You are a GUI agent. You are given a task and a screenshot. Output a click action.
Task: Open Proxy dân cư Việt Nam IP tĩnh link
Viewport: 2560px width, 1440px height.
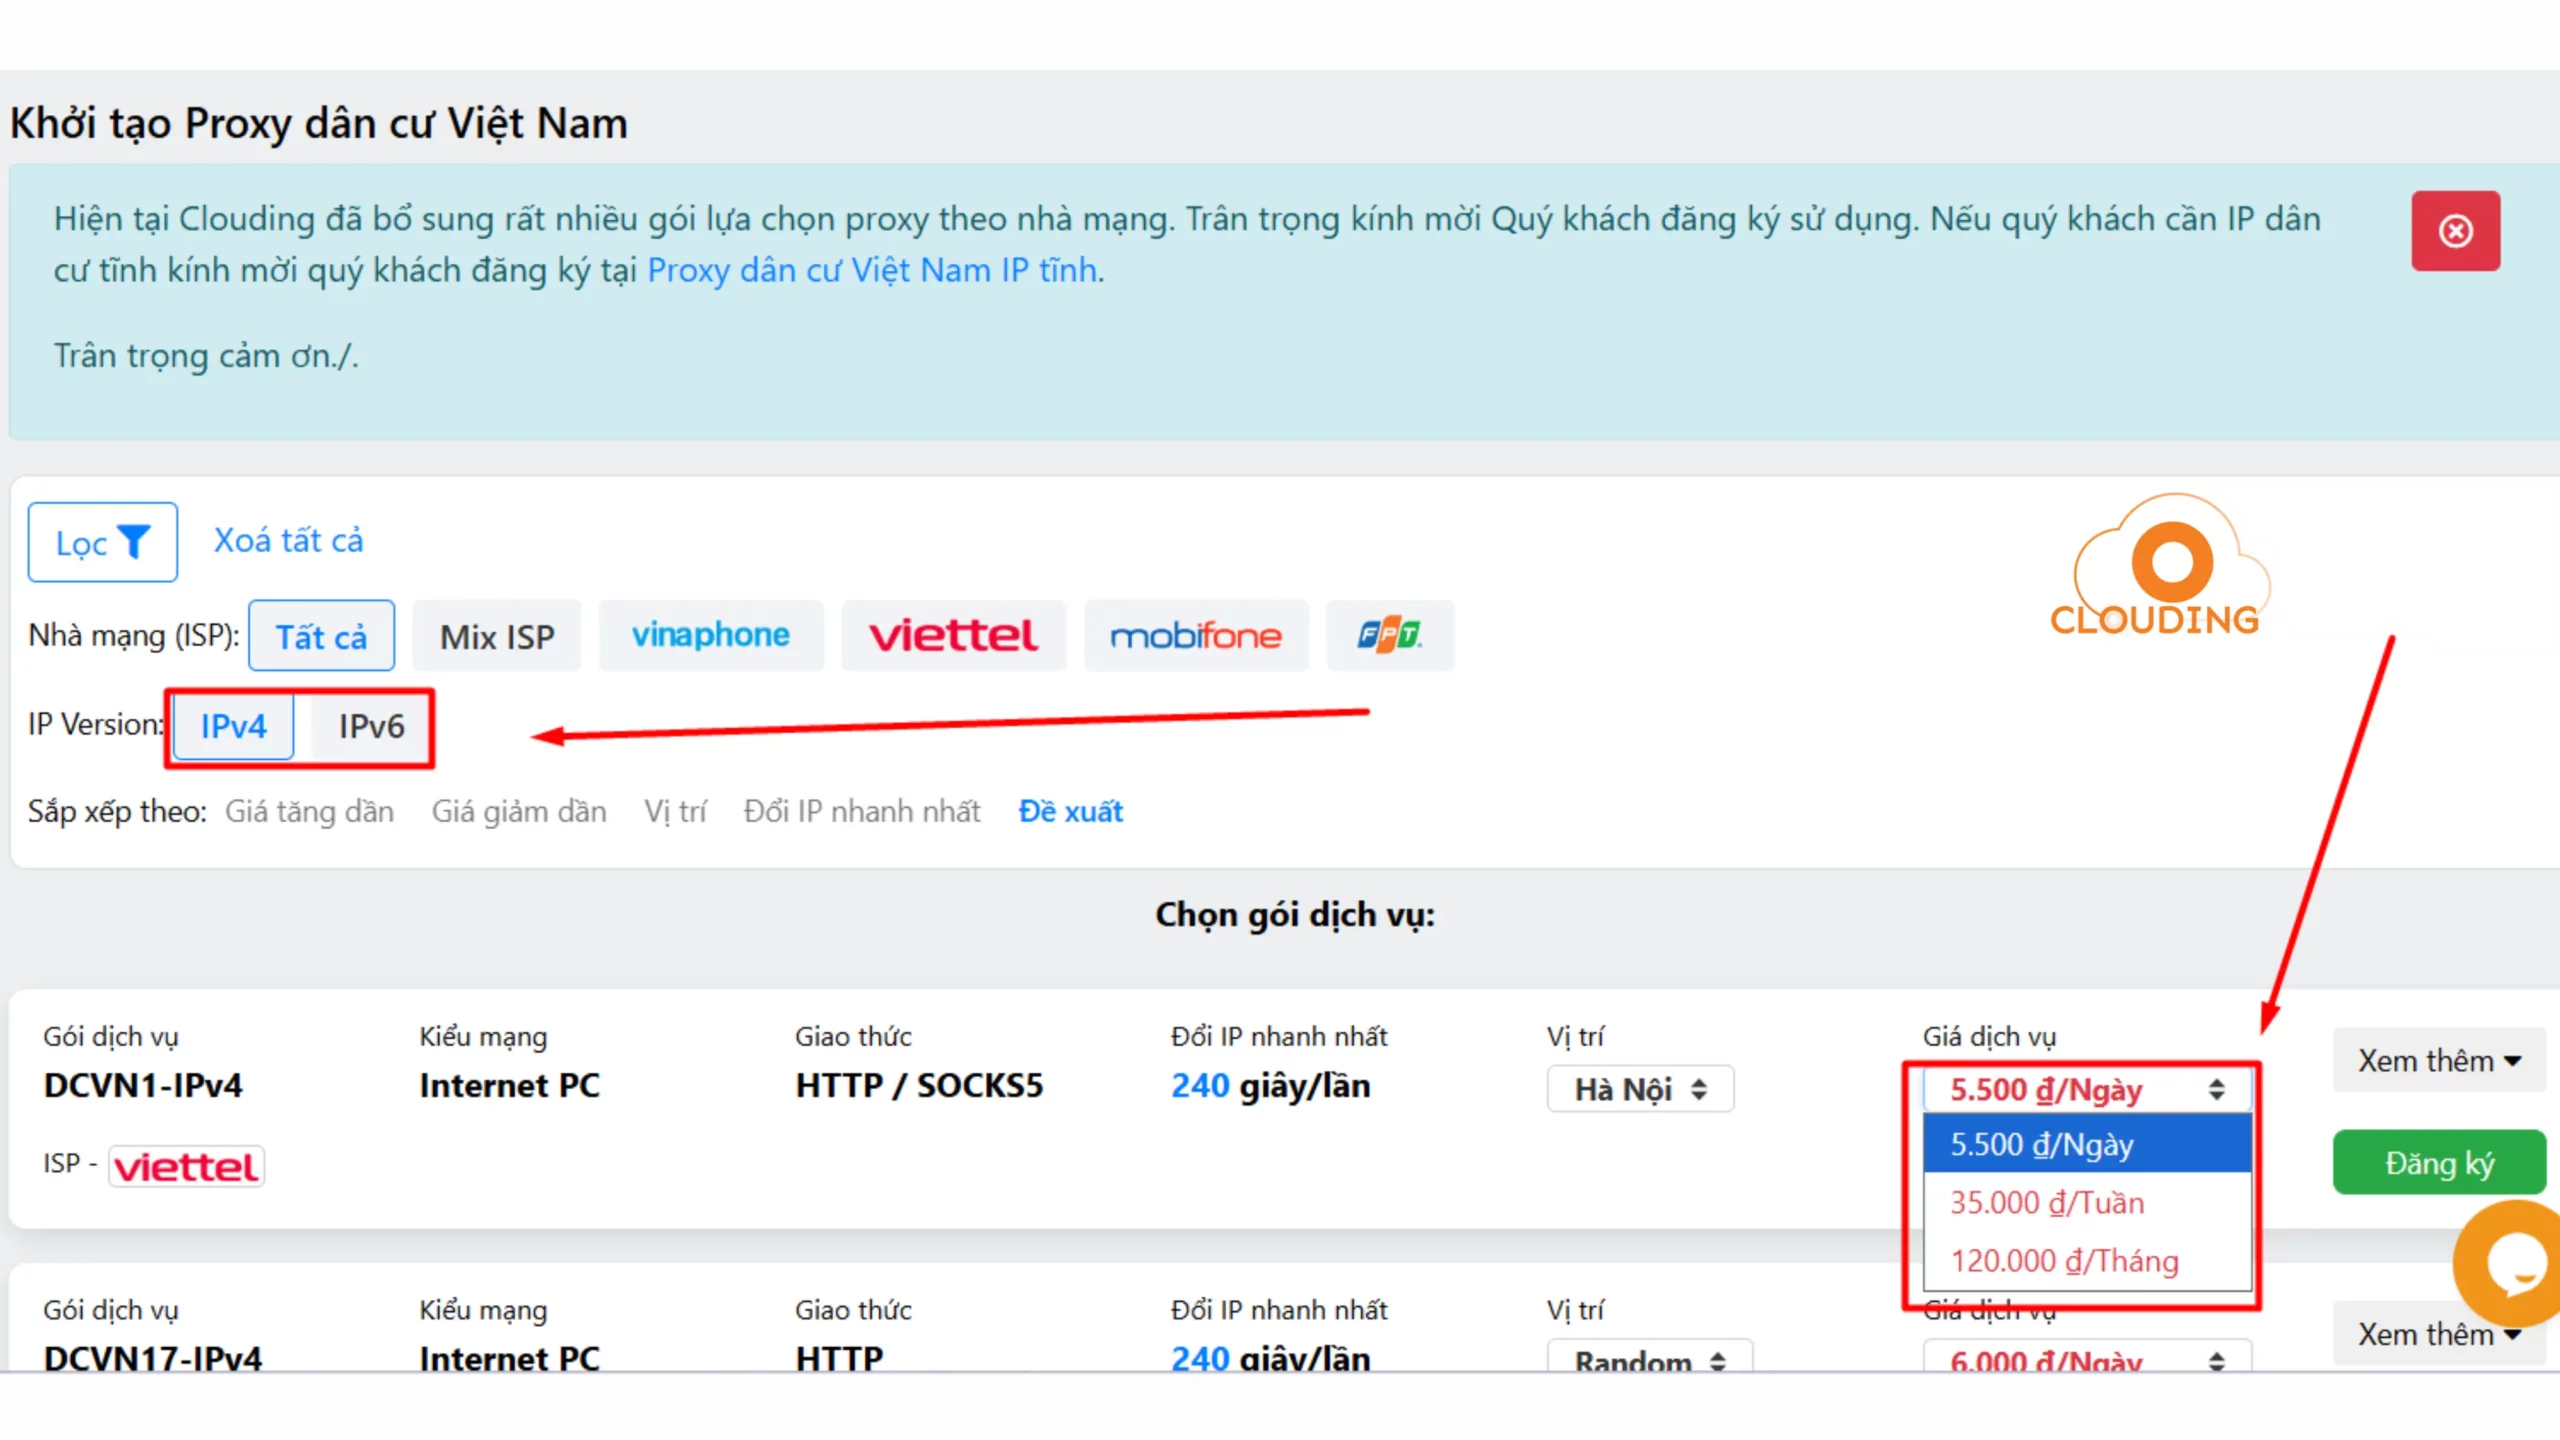click(872, 270)
